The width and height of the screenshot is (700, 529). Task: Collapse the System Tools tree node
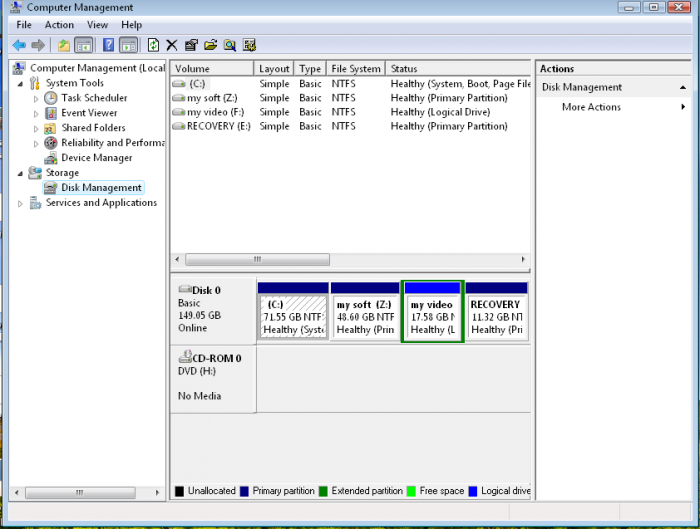click(x=21, y=83)
